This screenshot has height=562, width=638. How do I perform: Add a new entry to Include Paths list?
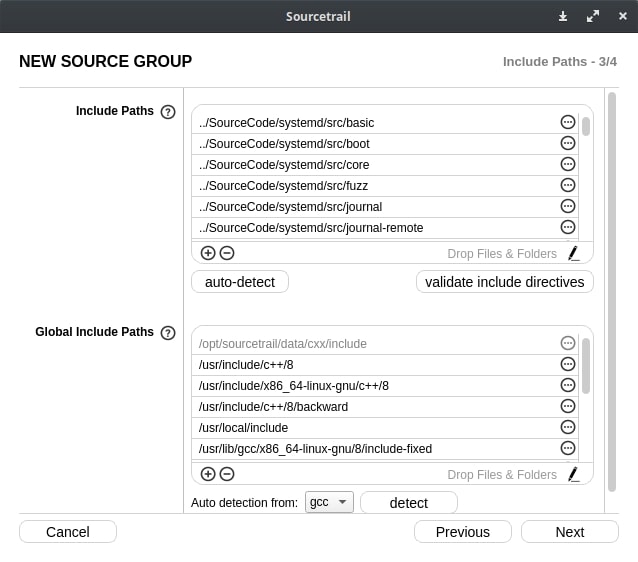click(x=208, y=254)
